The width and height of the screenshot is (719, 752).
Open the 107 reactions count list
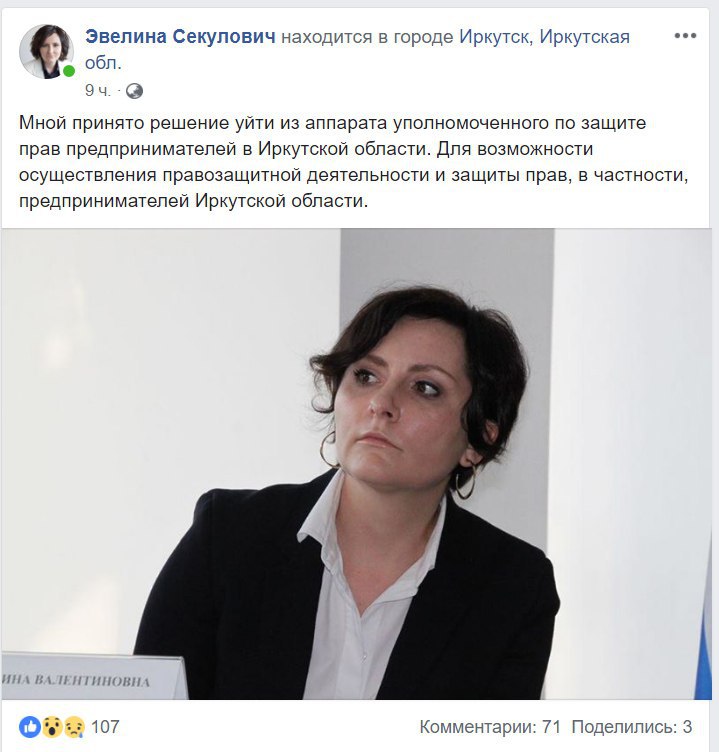coord(105,727)
